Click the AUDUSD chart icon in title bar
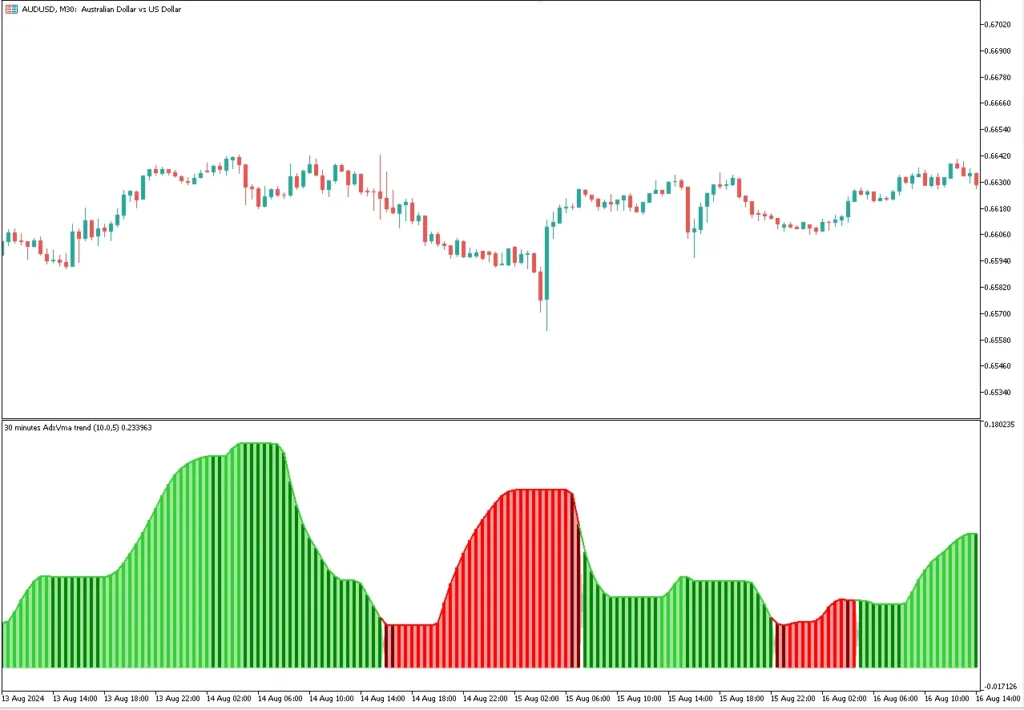 pyautogui.click(x=10, y=10)
